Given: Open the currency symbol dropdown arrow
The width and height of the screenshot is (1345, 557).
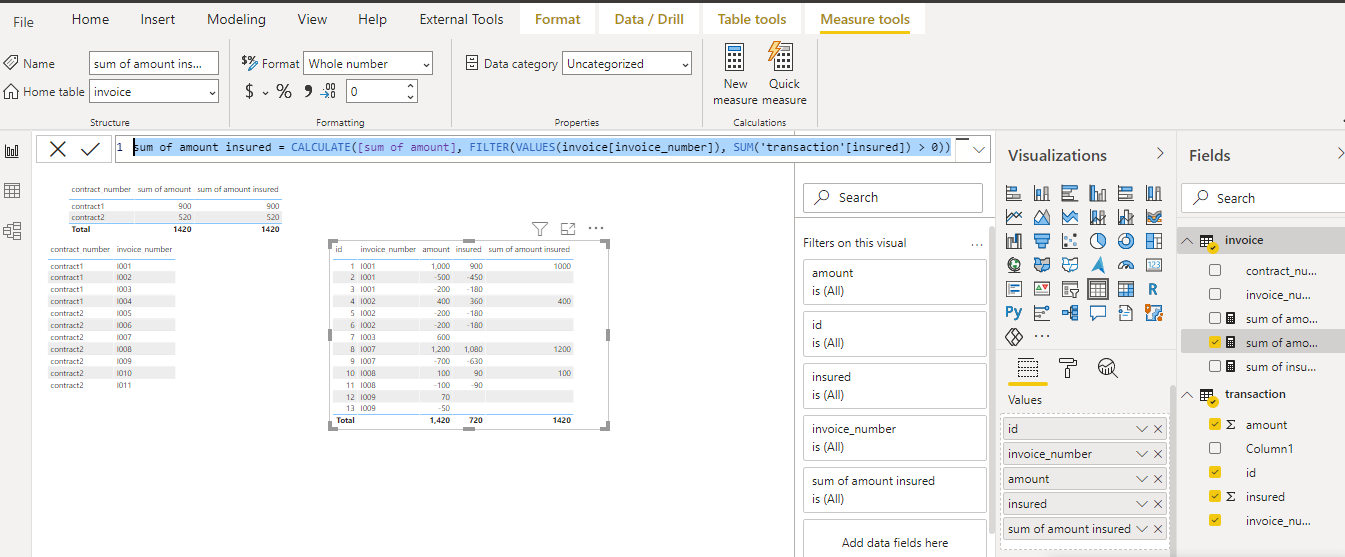Looking at the screenshot, I should point(265,92).
